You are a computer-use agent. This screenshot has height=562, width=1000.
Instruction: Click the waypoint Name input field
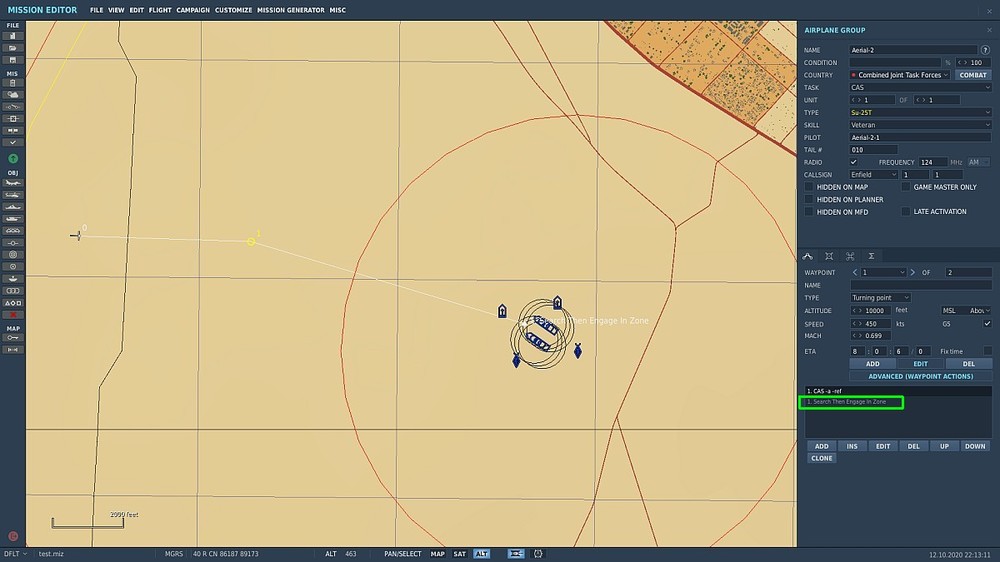pyautogui.click(x=920, y=285)
